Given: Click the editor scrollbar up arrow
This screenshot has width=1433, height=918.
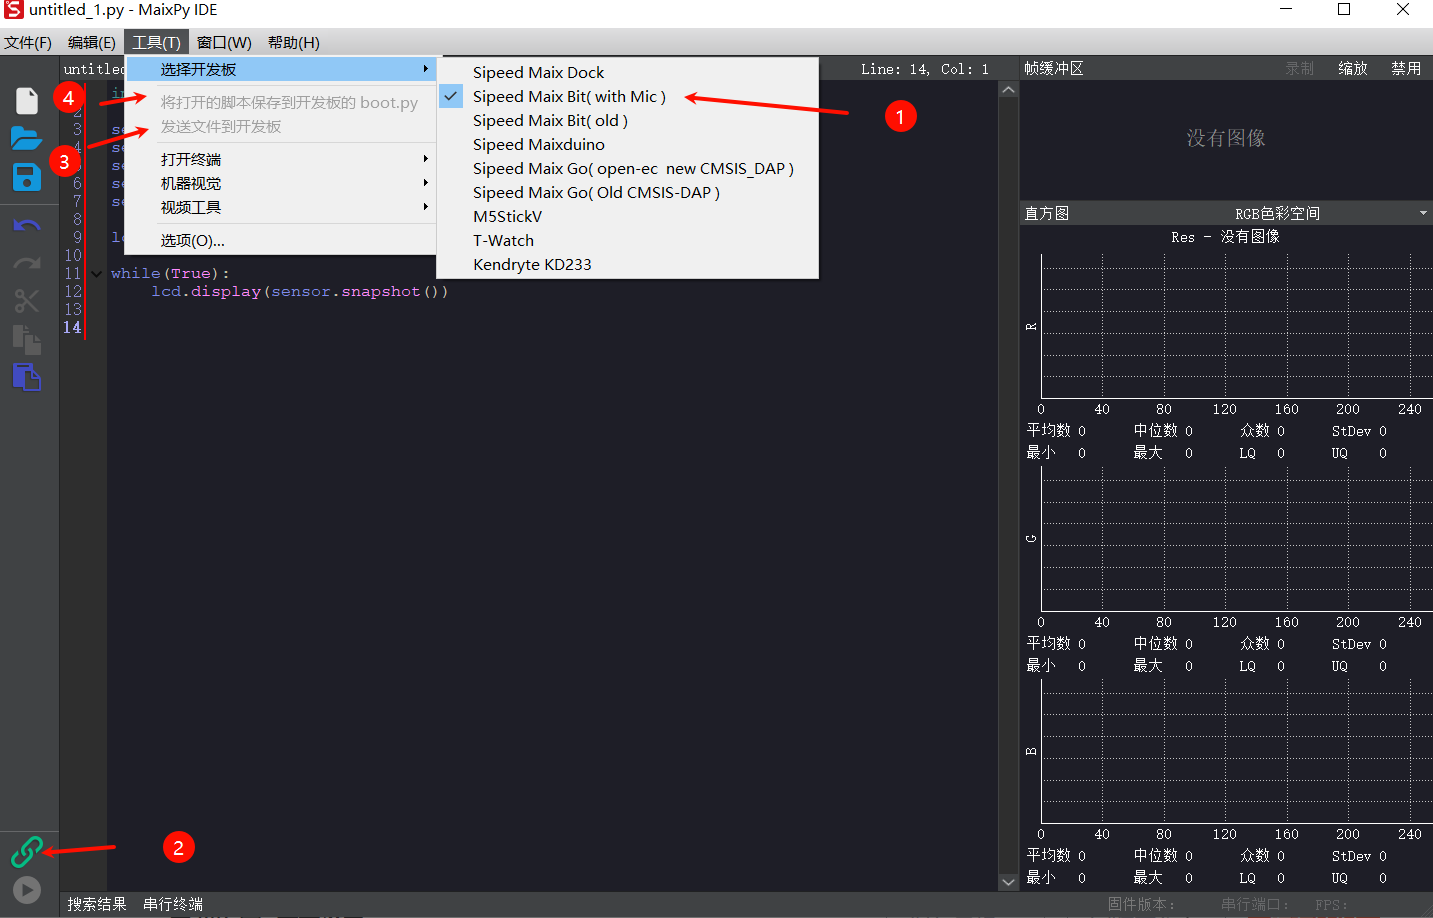Looking at the screenshot, I should click(1008, 90).
